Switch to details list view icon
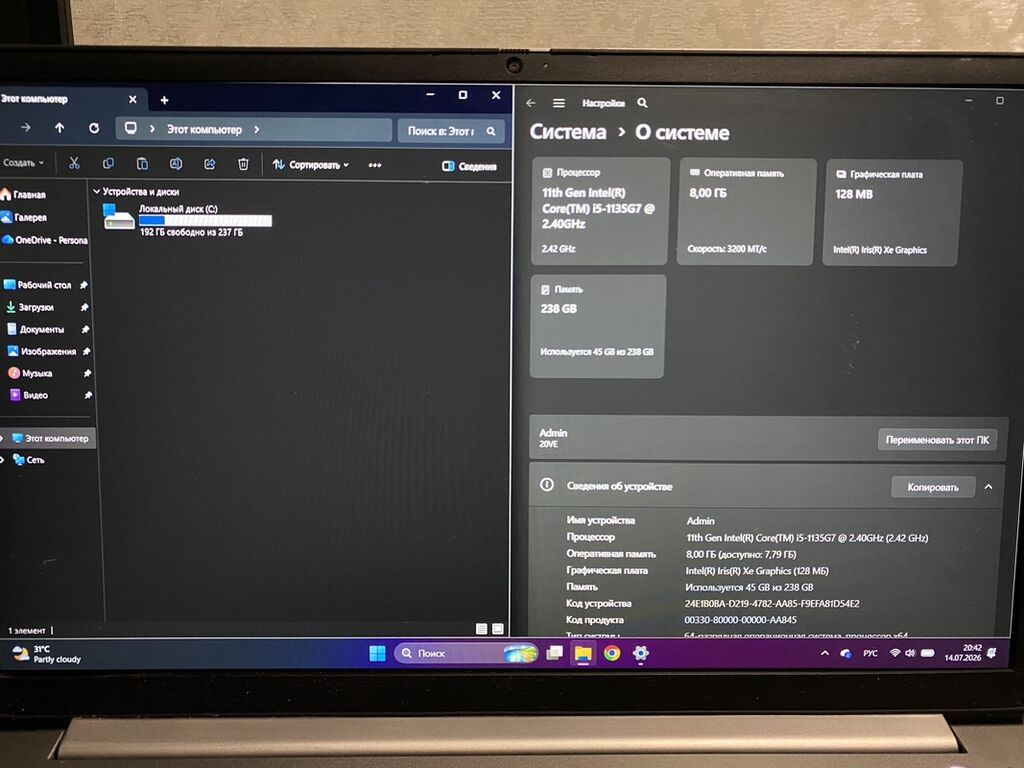Screen dimensions: 1024x768 coord(481,629)
